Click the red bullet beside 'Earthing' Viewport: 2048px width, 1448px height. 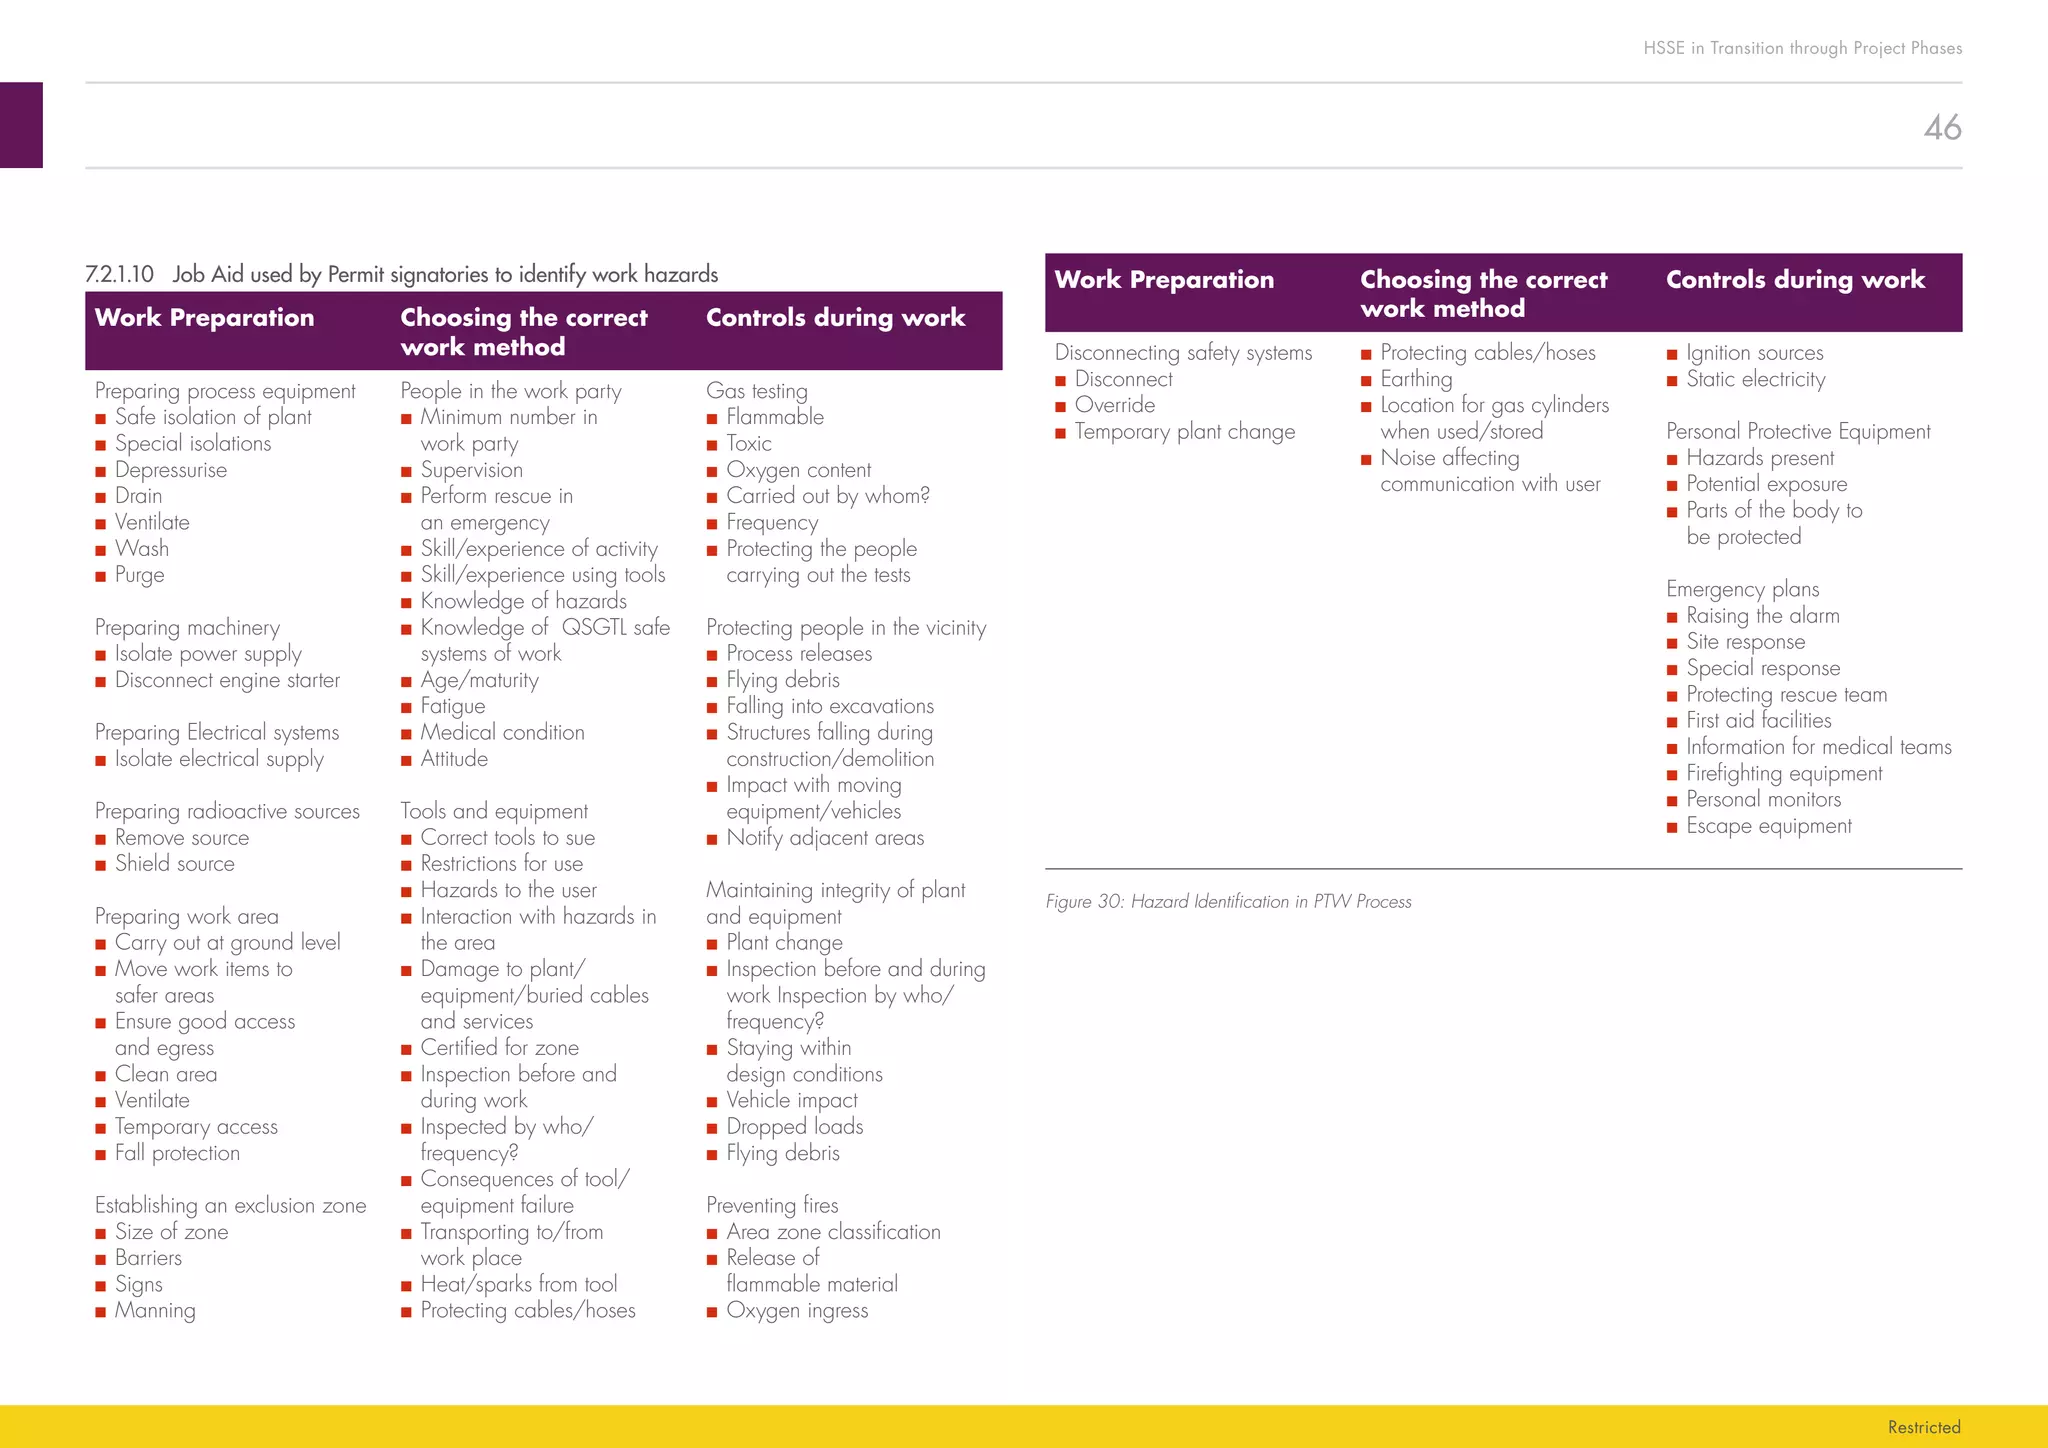pyautogui.click(x=1366, y=380)
